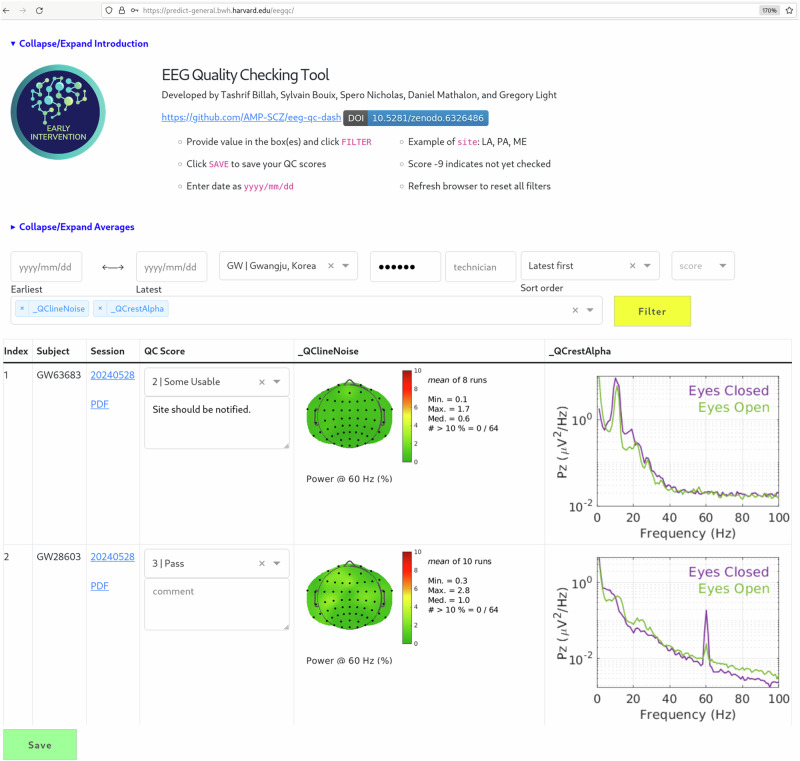Clear the QC score for GW63683
800x761 pixels.
pos(262,381)
